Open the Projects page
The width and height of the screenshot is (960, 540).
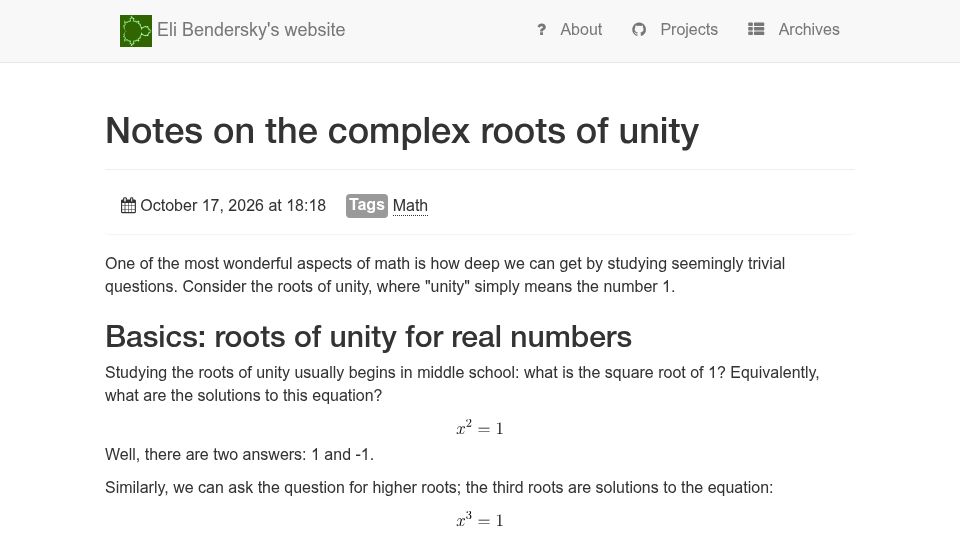(689, 29)
